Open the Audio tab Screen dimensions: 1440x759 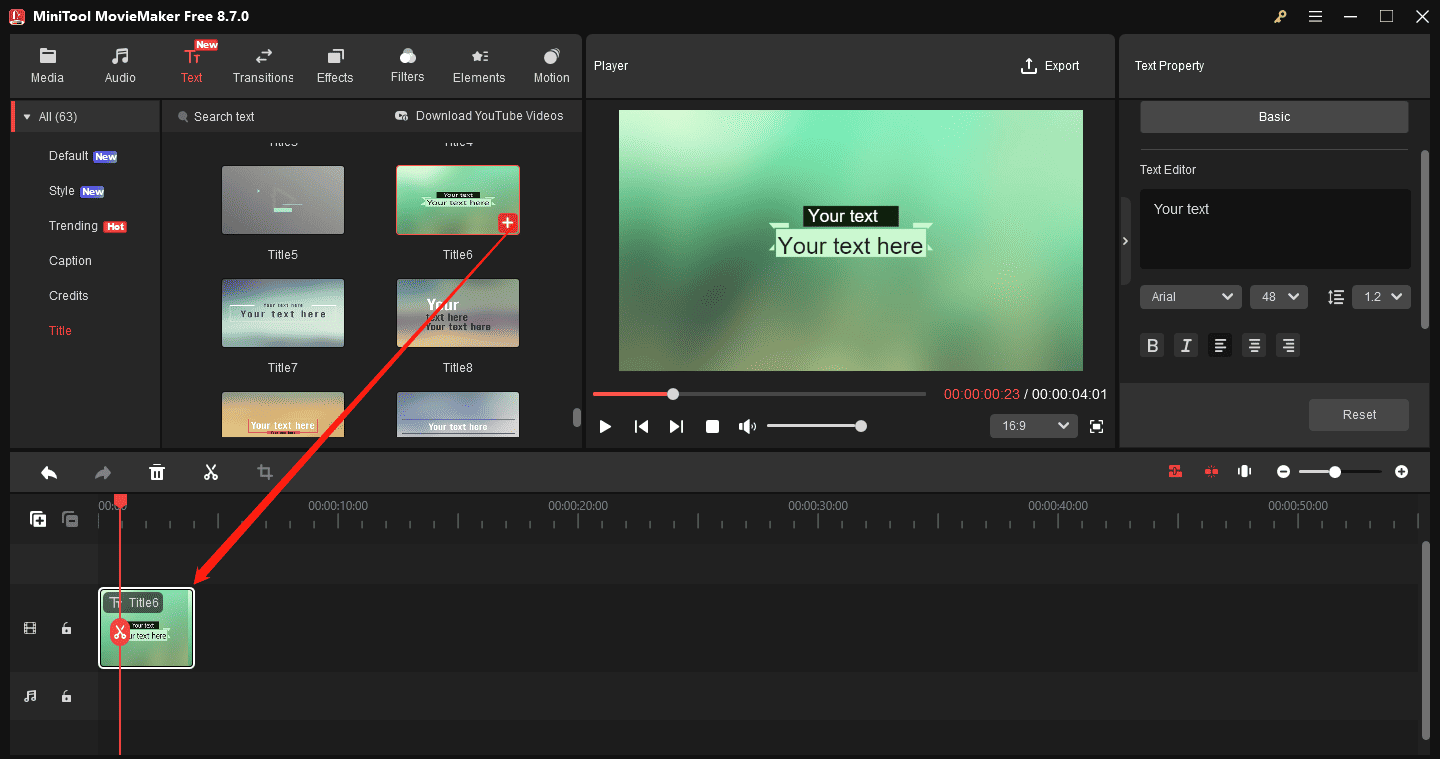[x=120, y=66]
